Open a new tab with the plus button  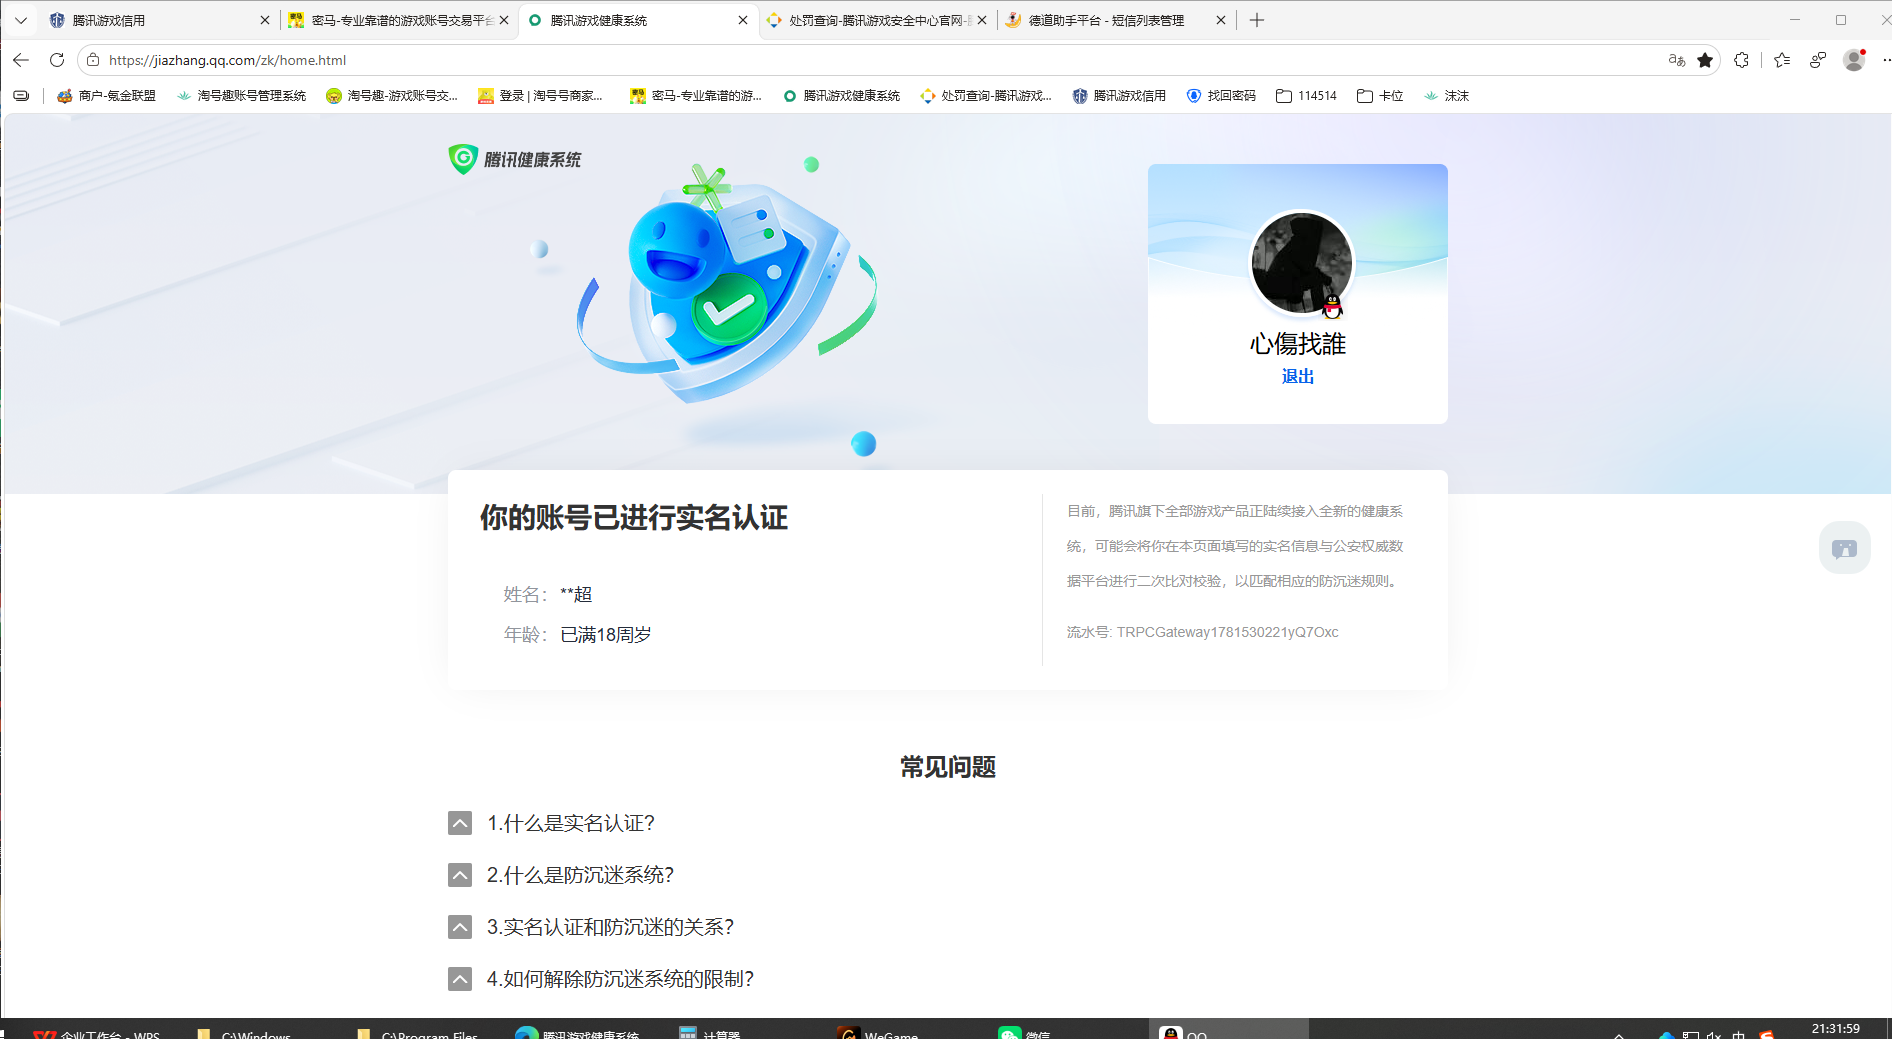1257,20
